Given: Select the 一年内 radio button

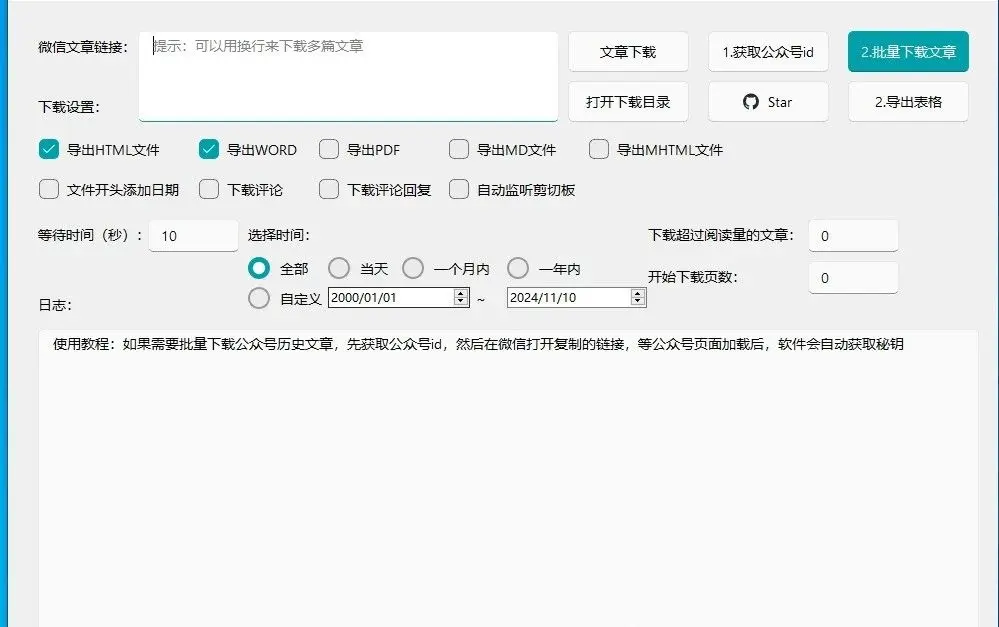Looking at the screenshot, I should pyautogui.click(x=518, y=268).
